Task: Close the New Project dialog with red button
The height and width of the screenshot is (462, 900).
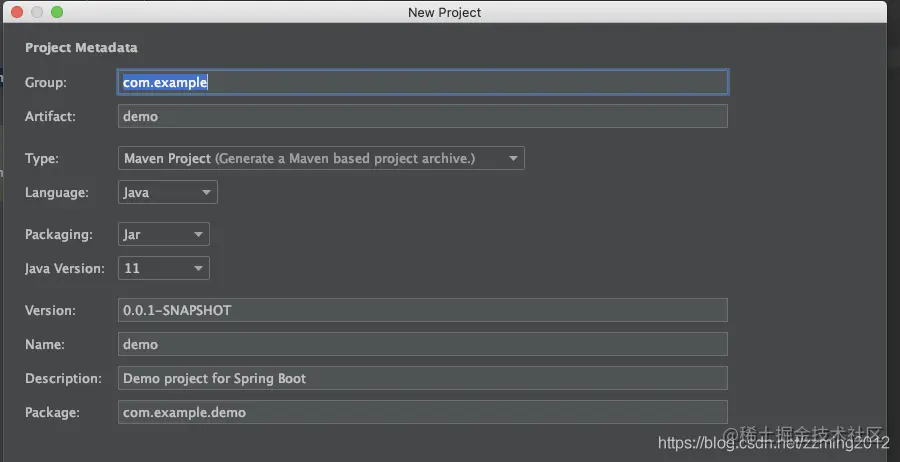Action: [x=17, y=12]
